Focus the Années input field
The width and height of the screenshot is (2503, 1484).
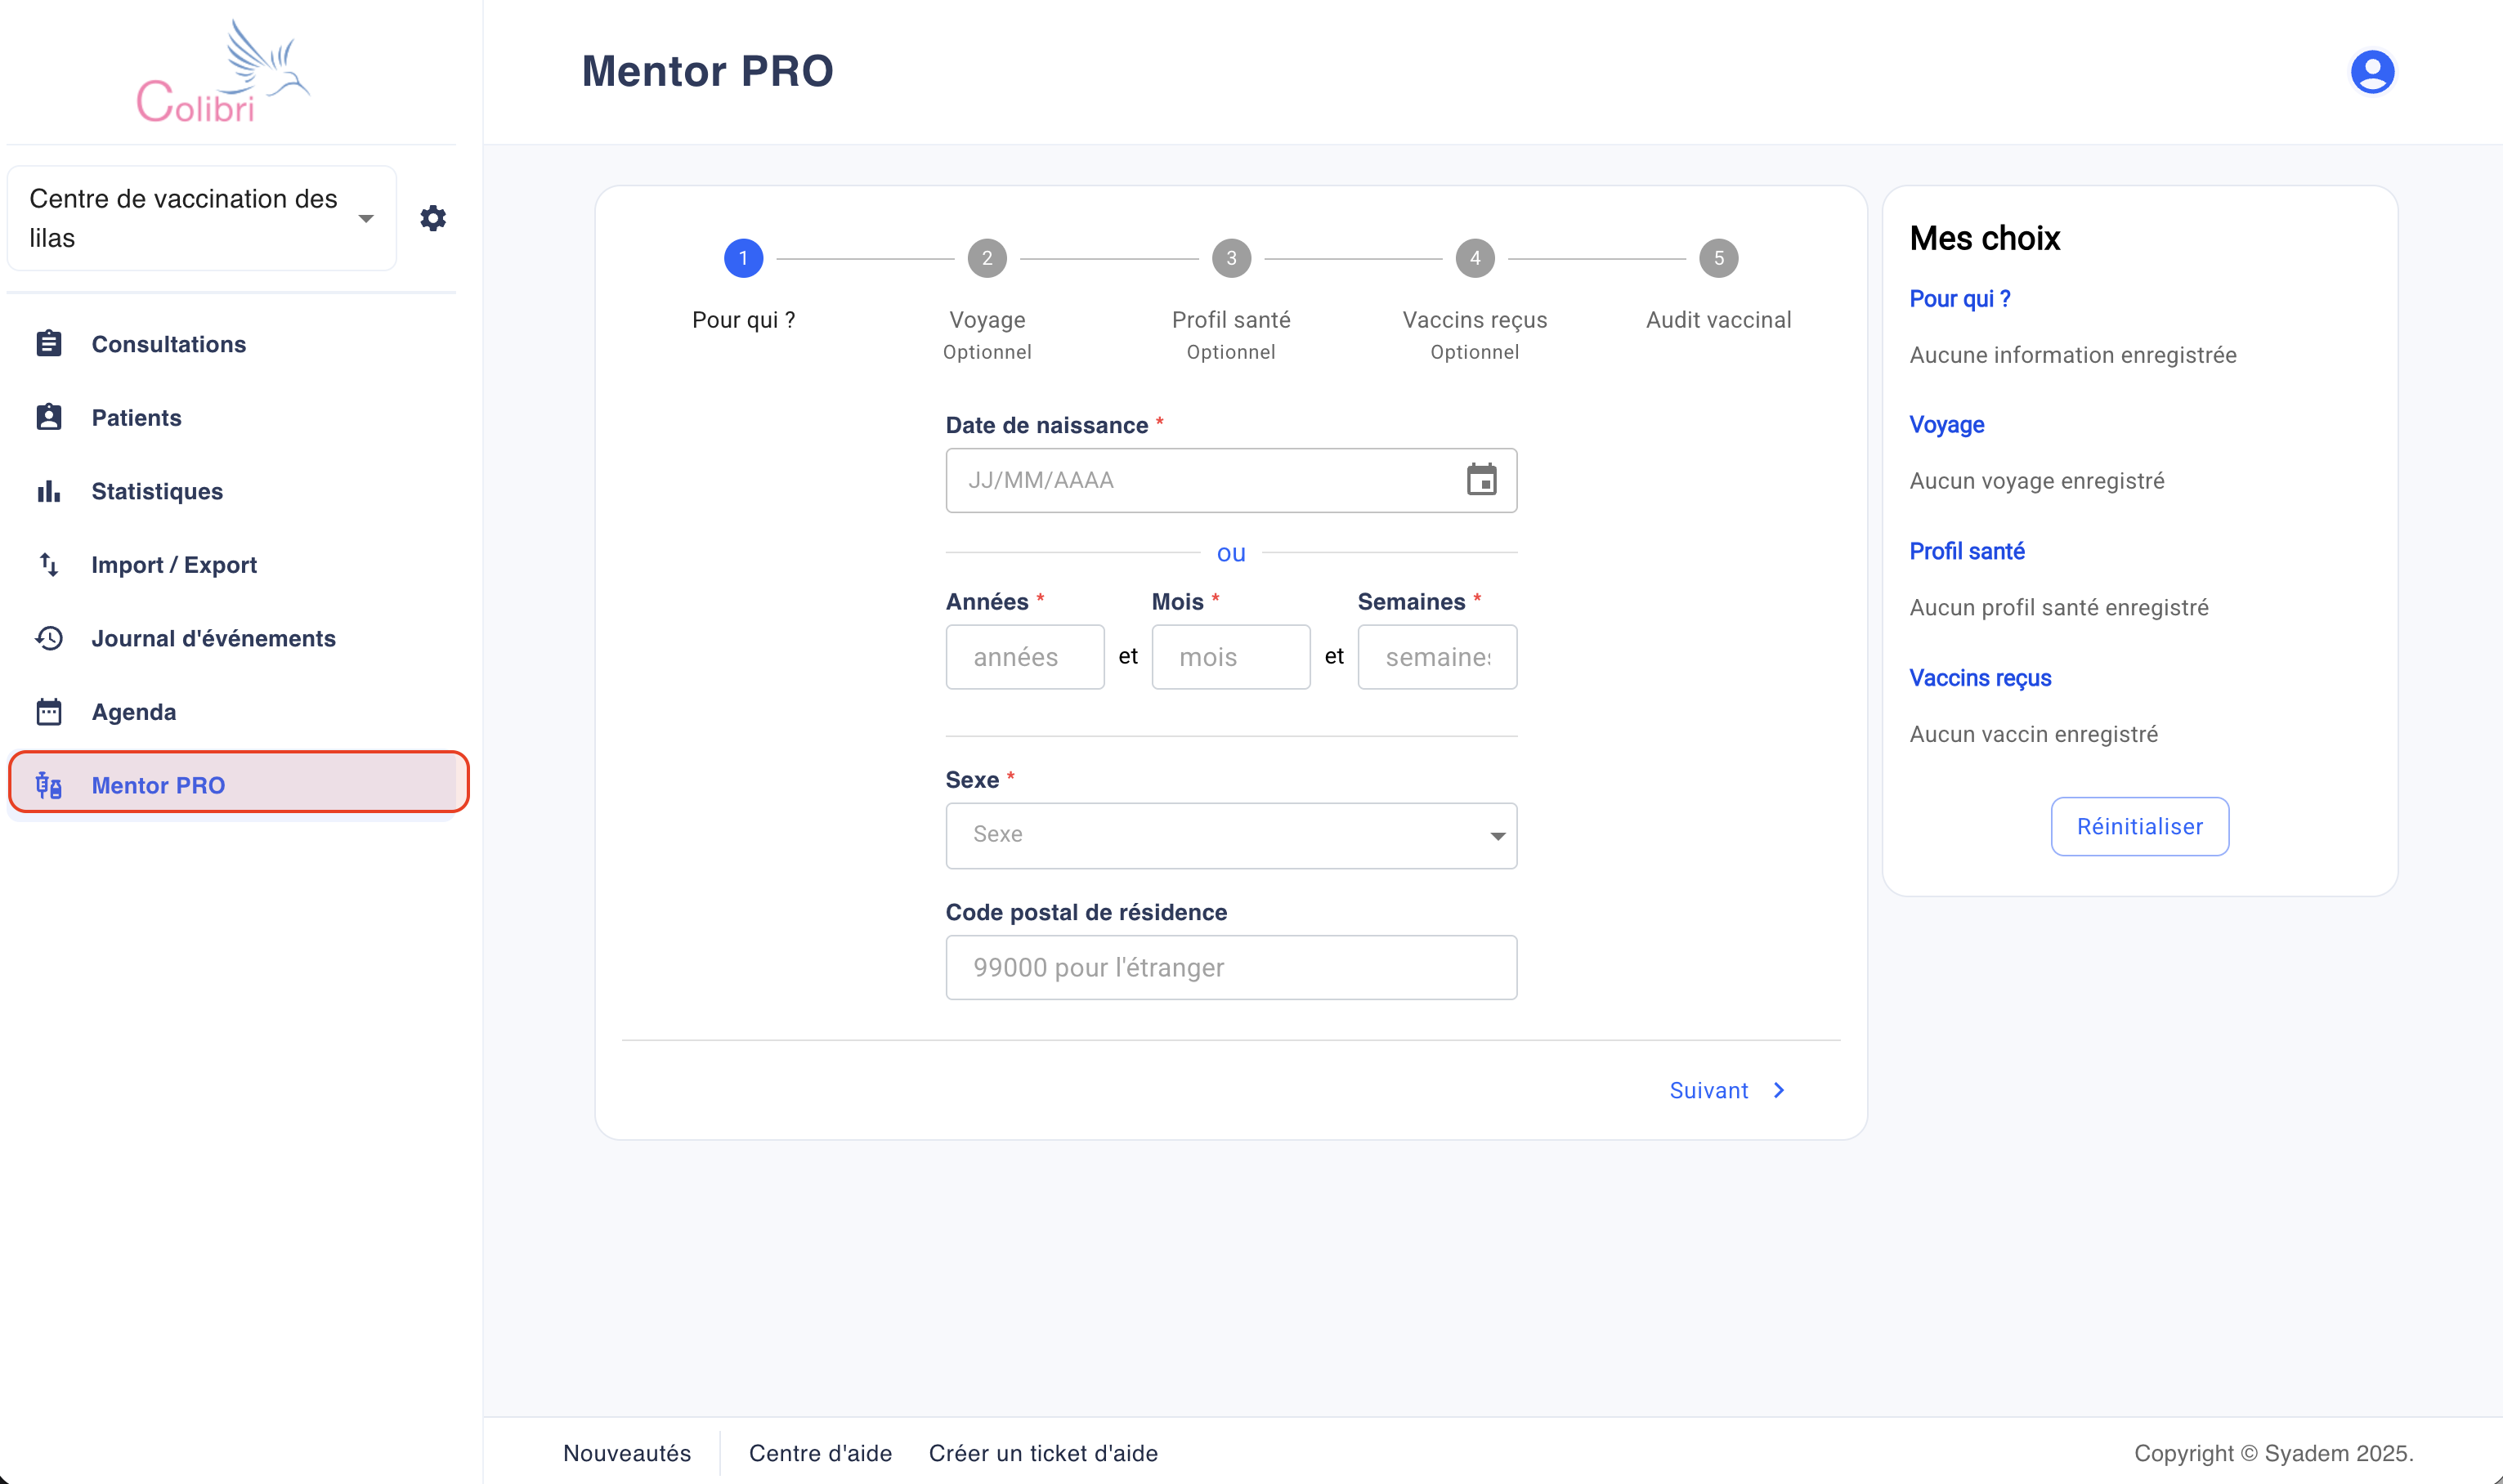point(1024,657)
